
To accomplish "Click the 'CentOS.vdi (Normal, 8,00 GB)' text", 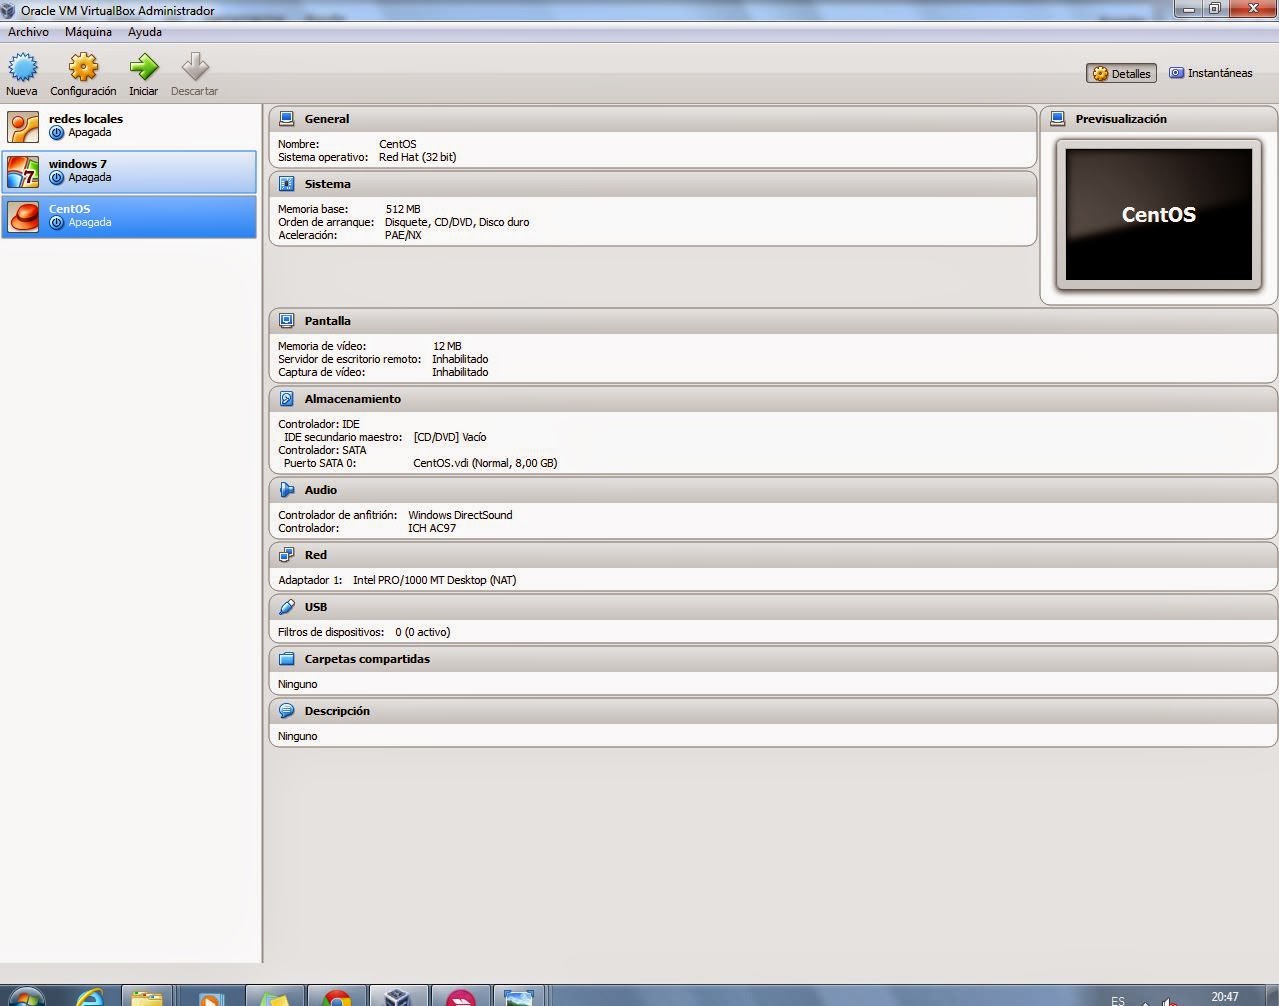I will [x=485, y=463].
